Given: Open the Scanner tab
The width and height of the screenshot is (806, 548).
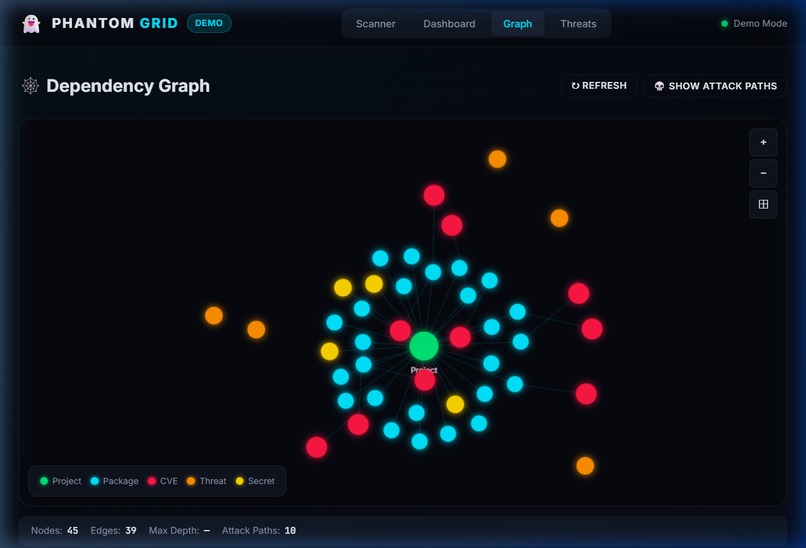Looking at the screenshot, I should point(376,24).
